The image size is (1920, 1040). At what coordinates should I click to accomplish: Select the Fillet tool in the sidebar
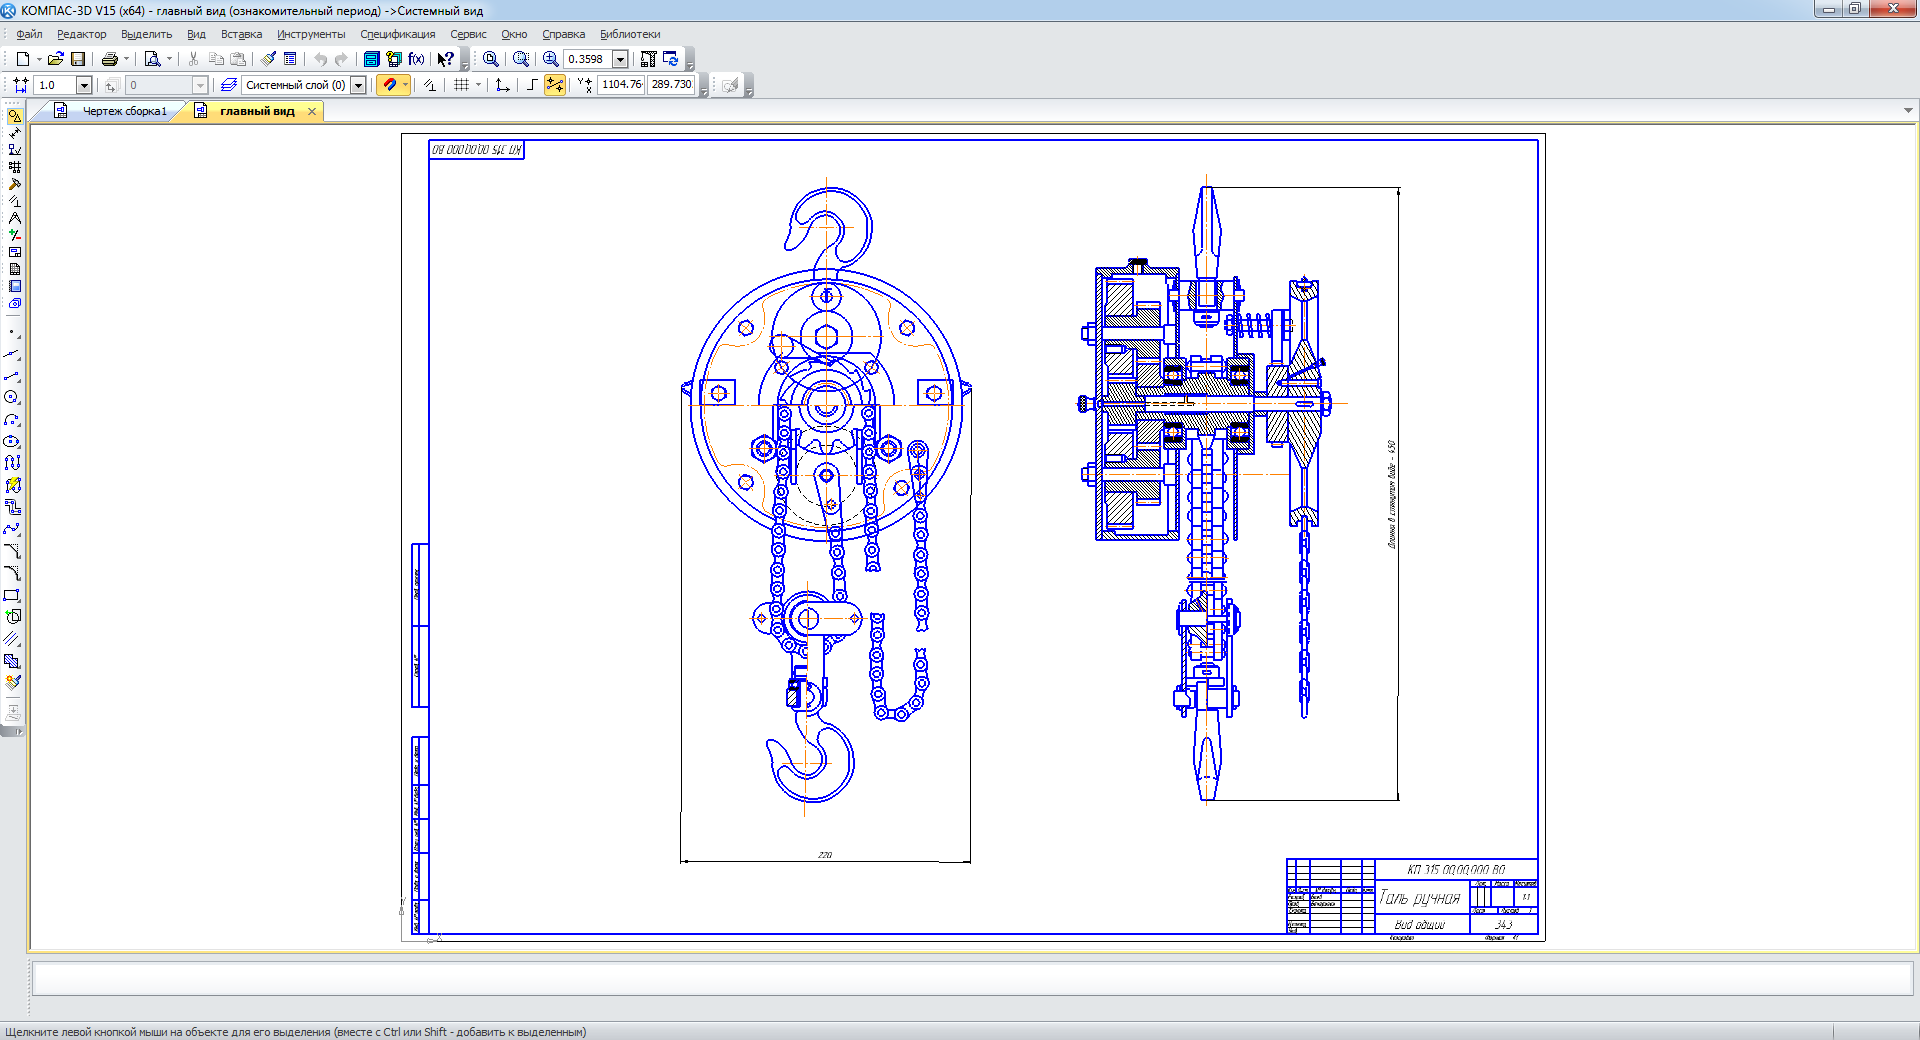tap(12, 573)
